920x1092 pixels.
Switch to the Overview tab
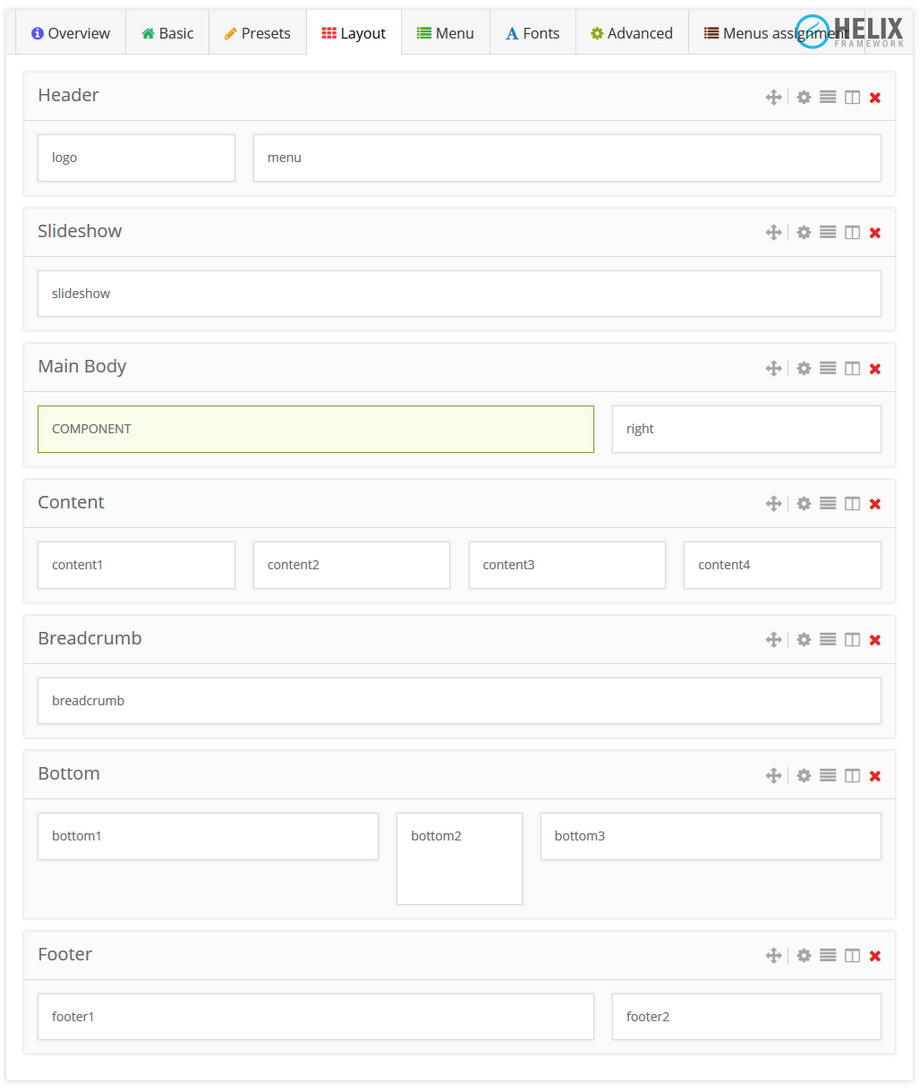click(70, 33)
